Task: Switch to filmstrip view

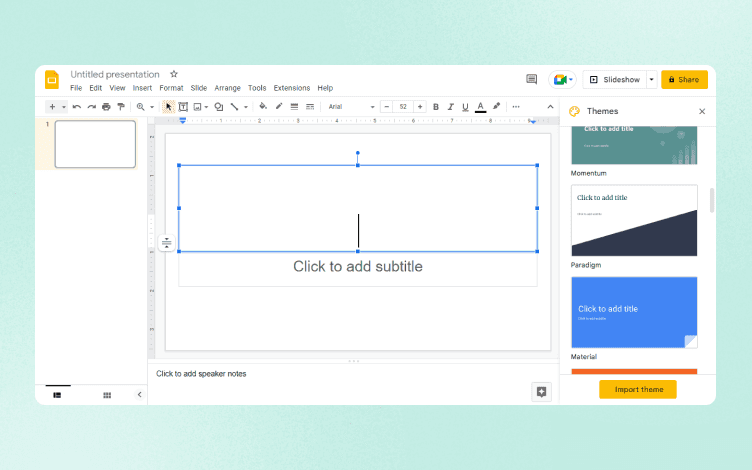Action: pyautogui.click(x=57, y=395)
